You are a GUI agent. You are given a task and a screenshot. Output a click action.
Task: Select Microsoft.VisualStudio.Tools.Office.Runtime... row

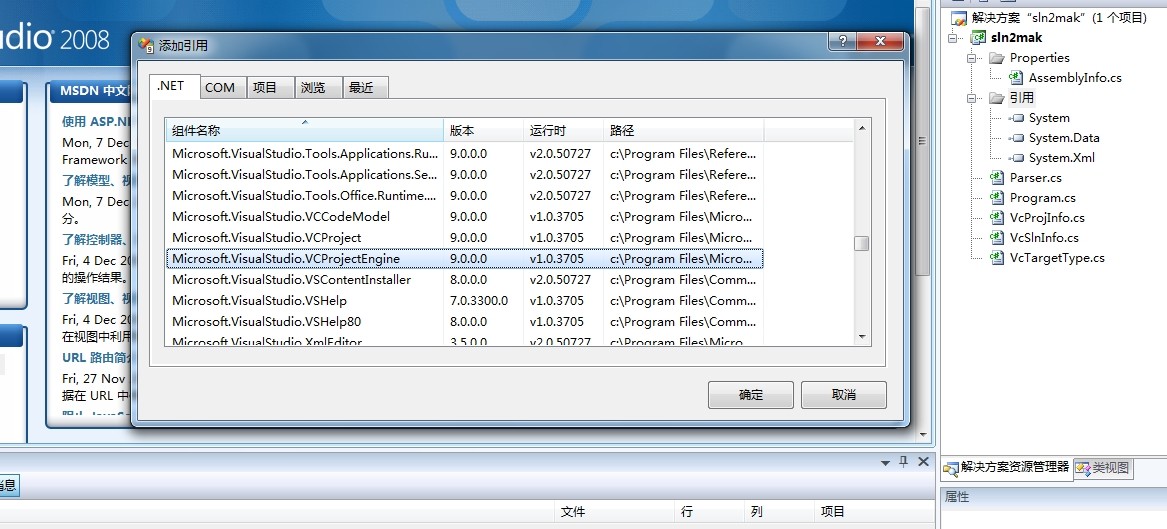464,196
